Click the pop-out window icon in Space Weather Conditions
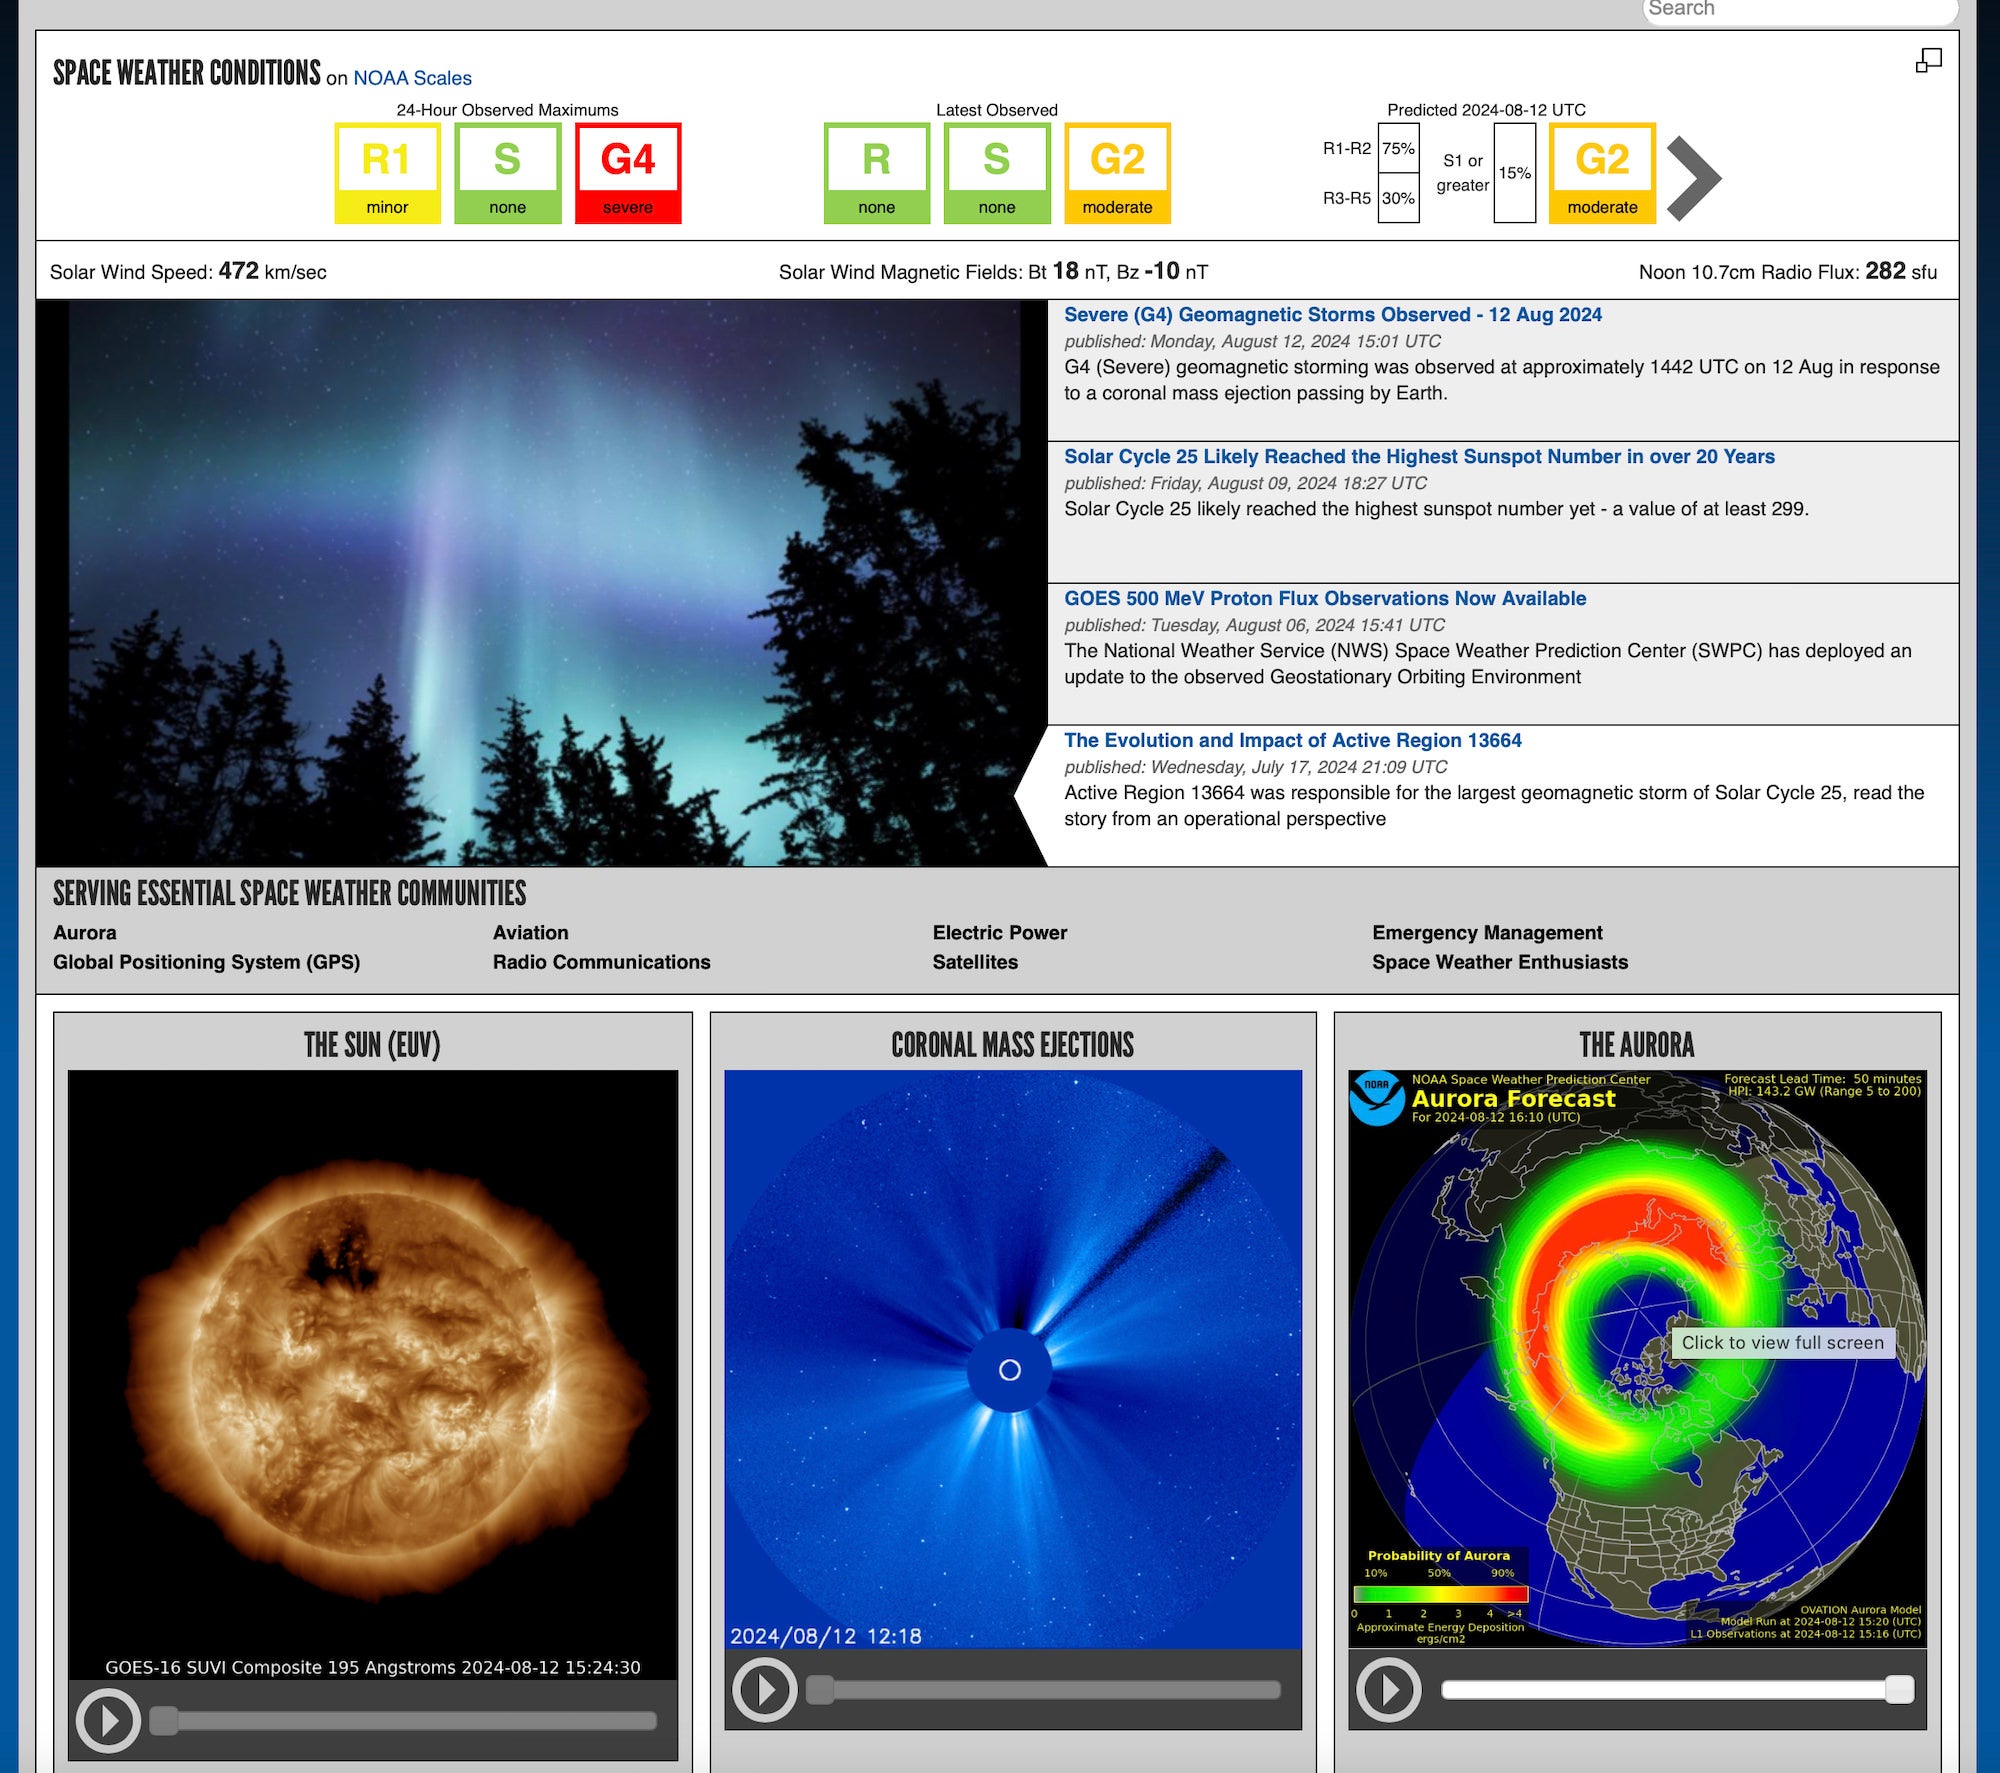The image size is (2000, 1773). pos(1928,61)
